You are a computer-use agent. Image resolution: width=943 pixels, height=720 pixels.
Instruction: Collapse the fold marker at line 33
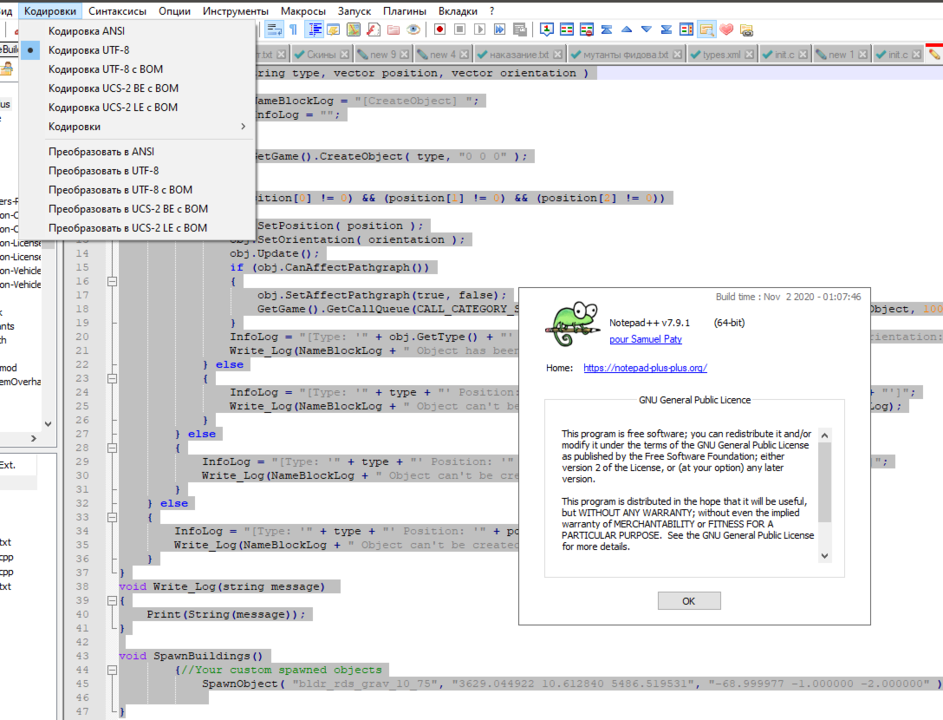coord(112,517)
